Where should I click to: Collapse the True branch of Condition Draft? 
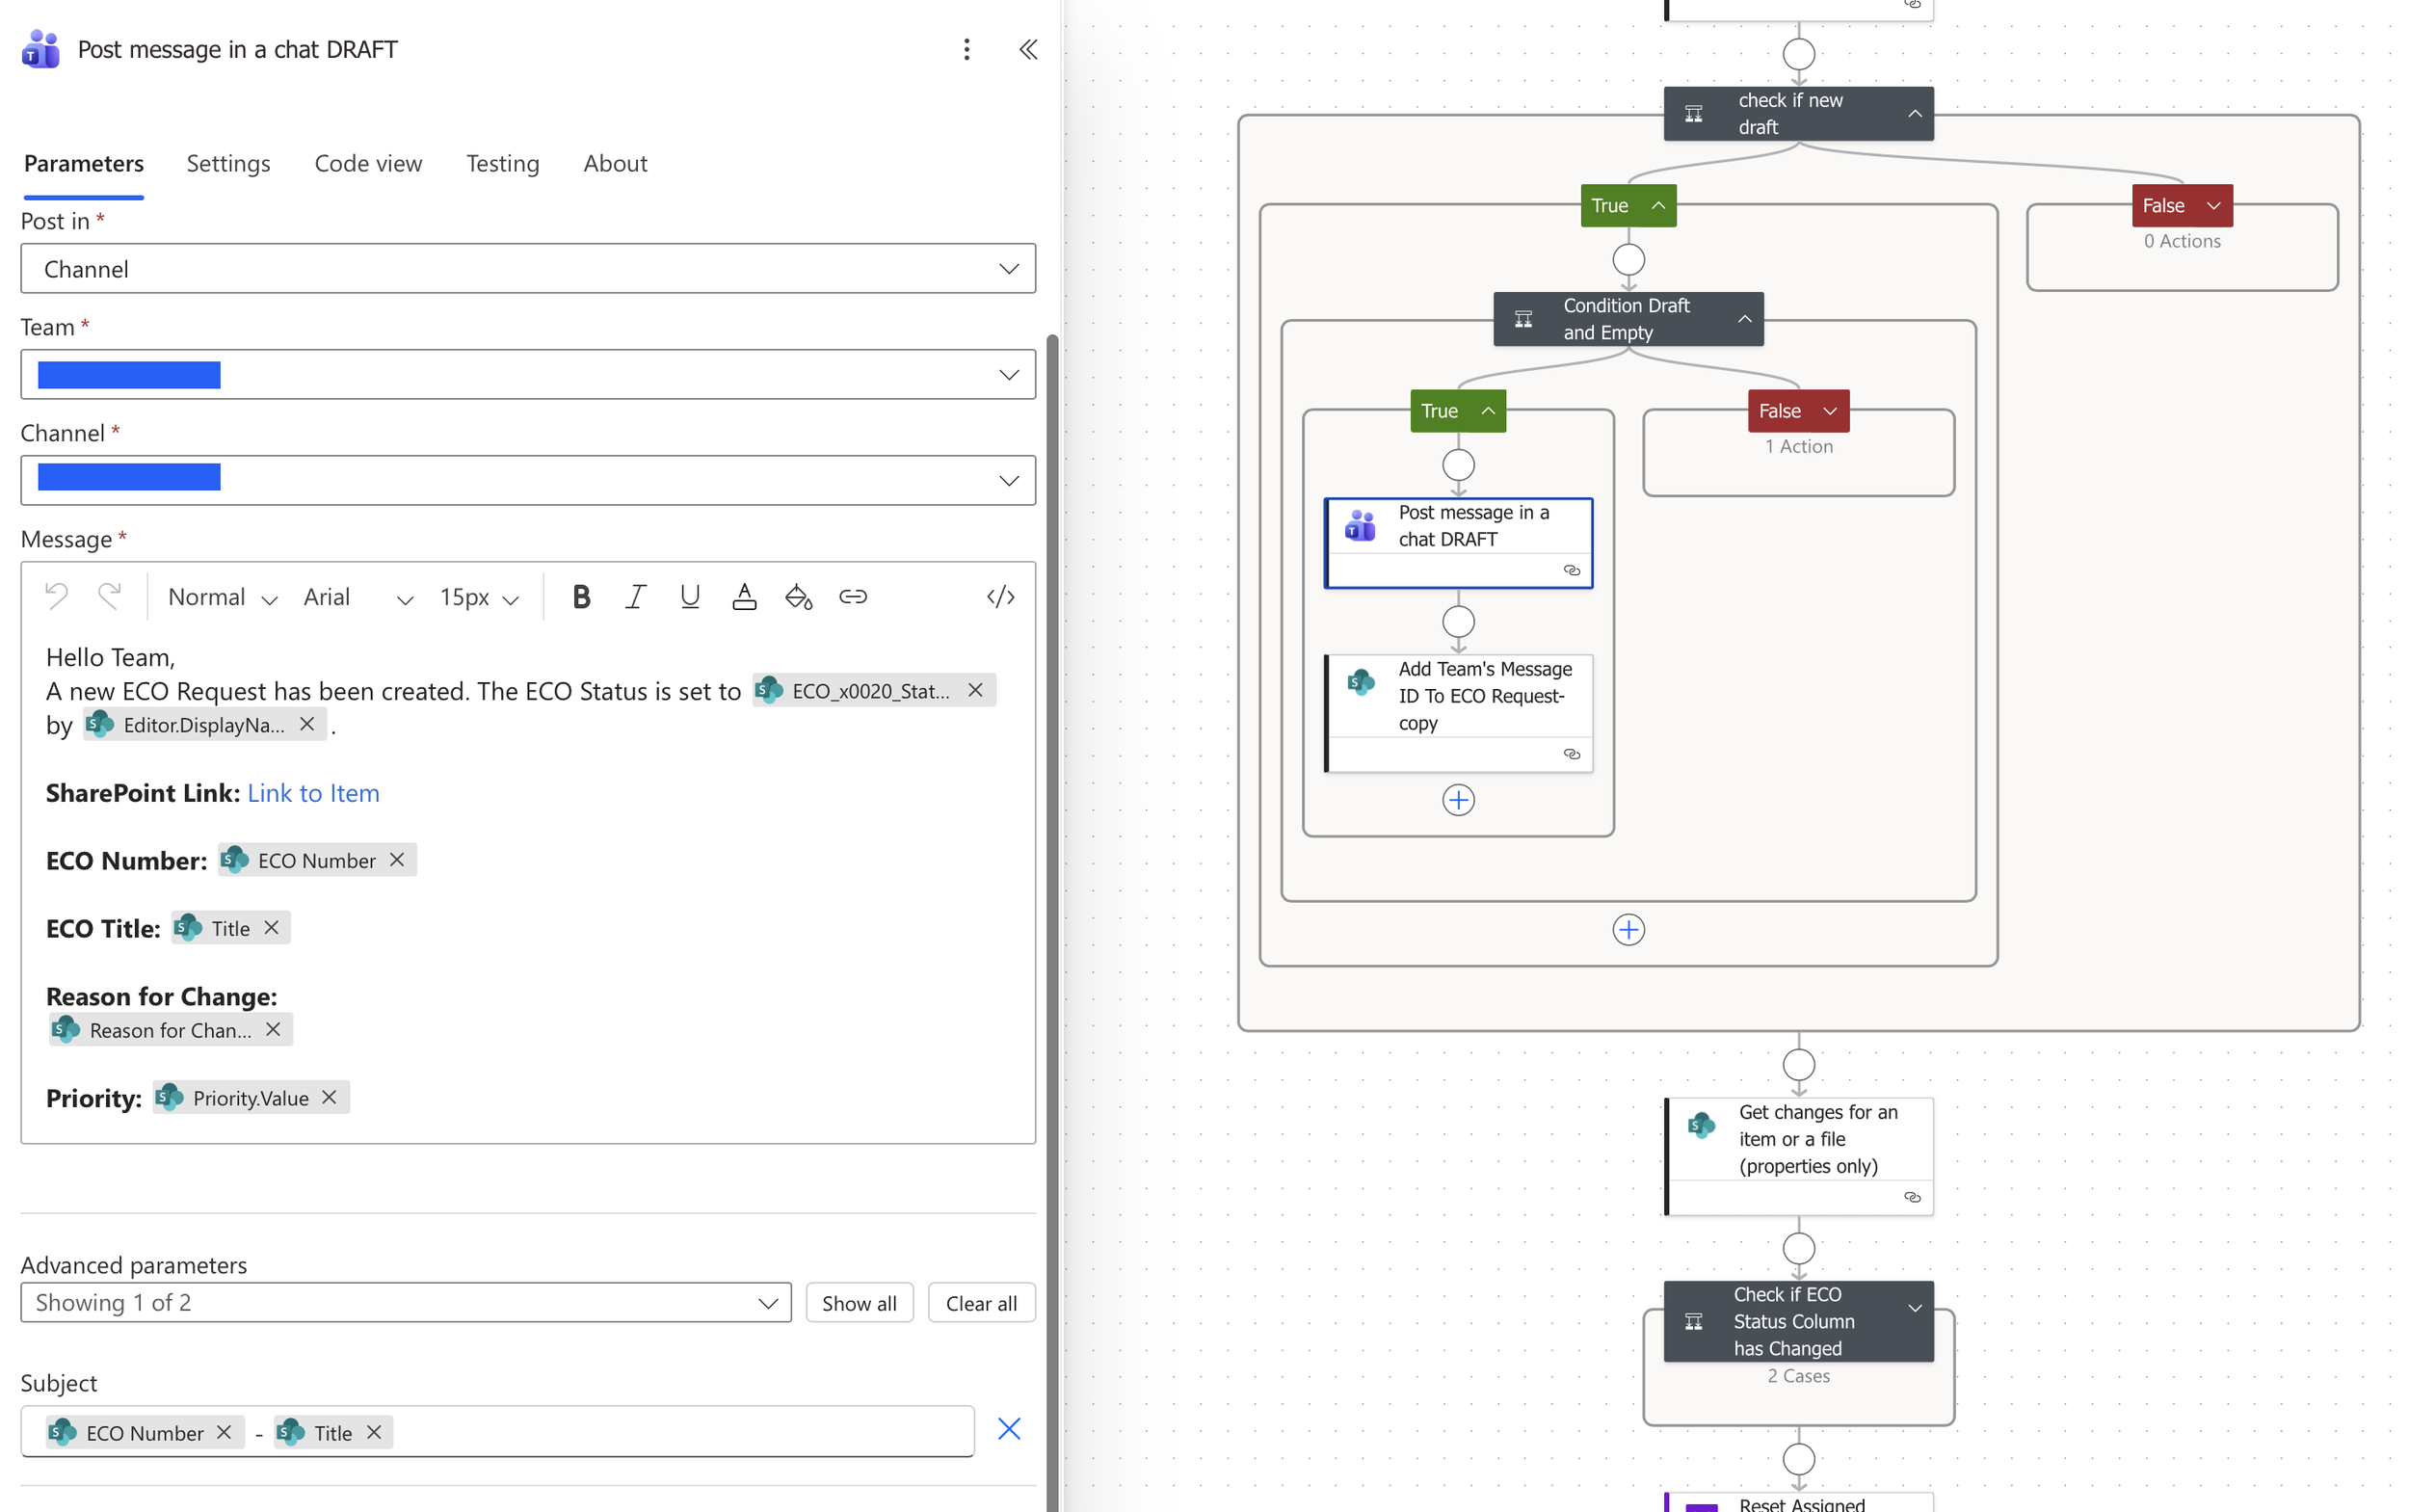click(x=1487, y=411)
